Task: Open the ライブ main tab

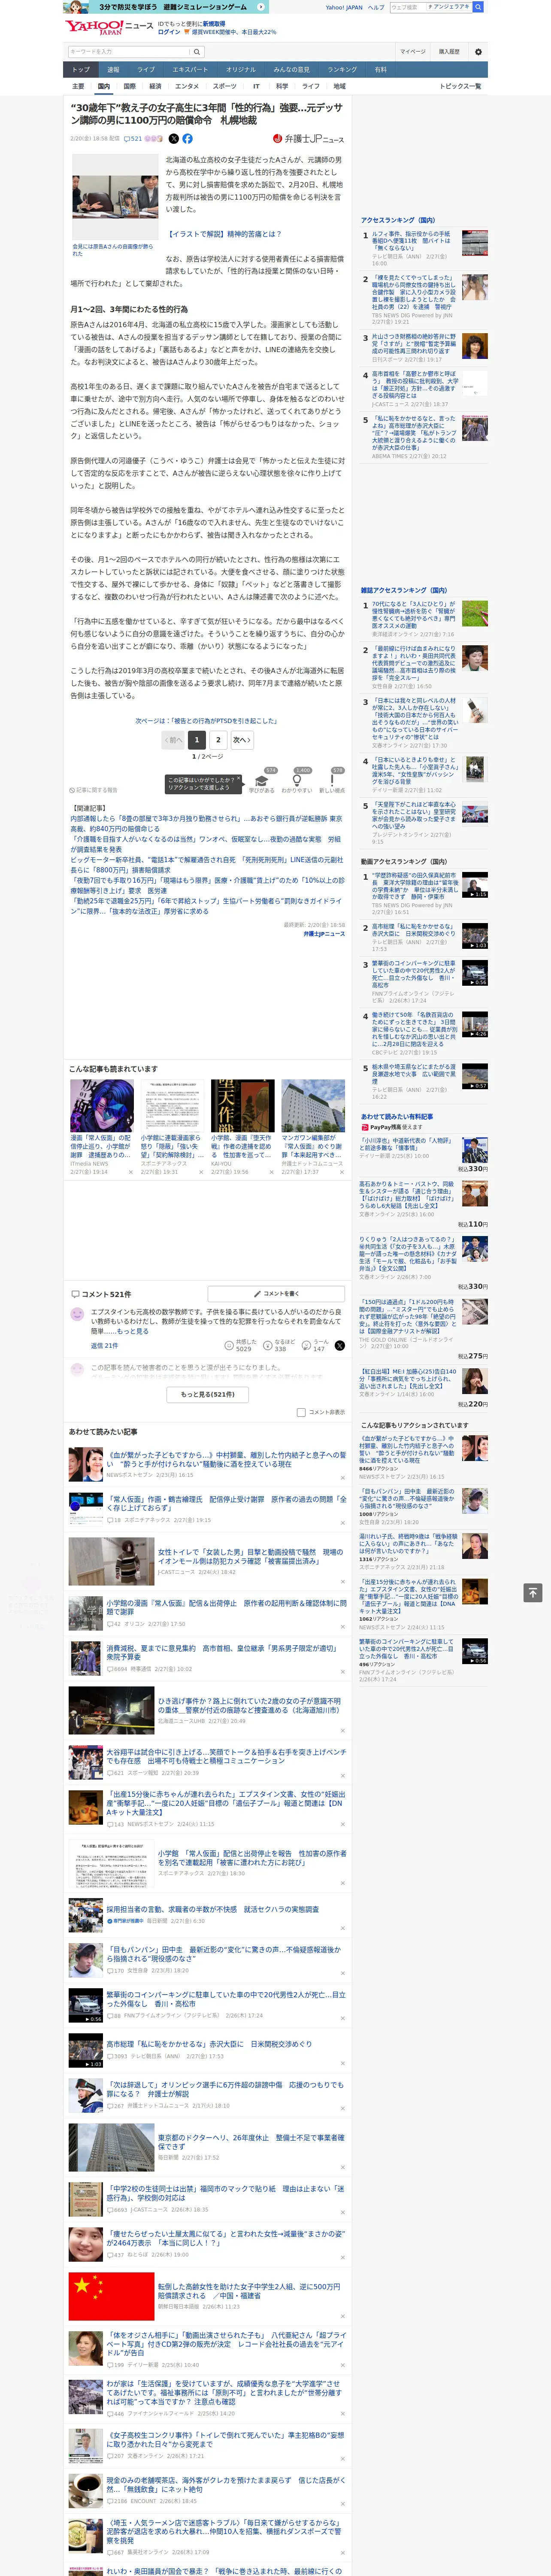Action: [146, 70]
